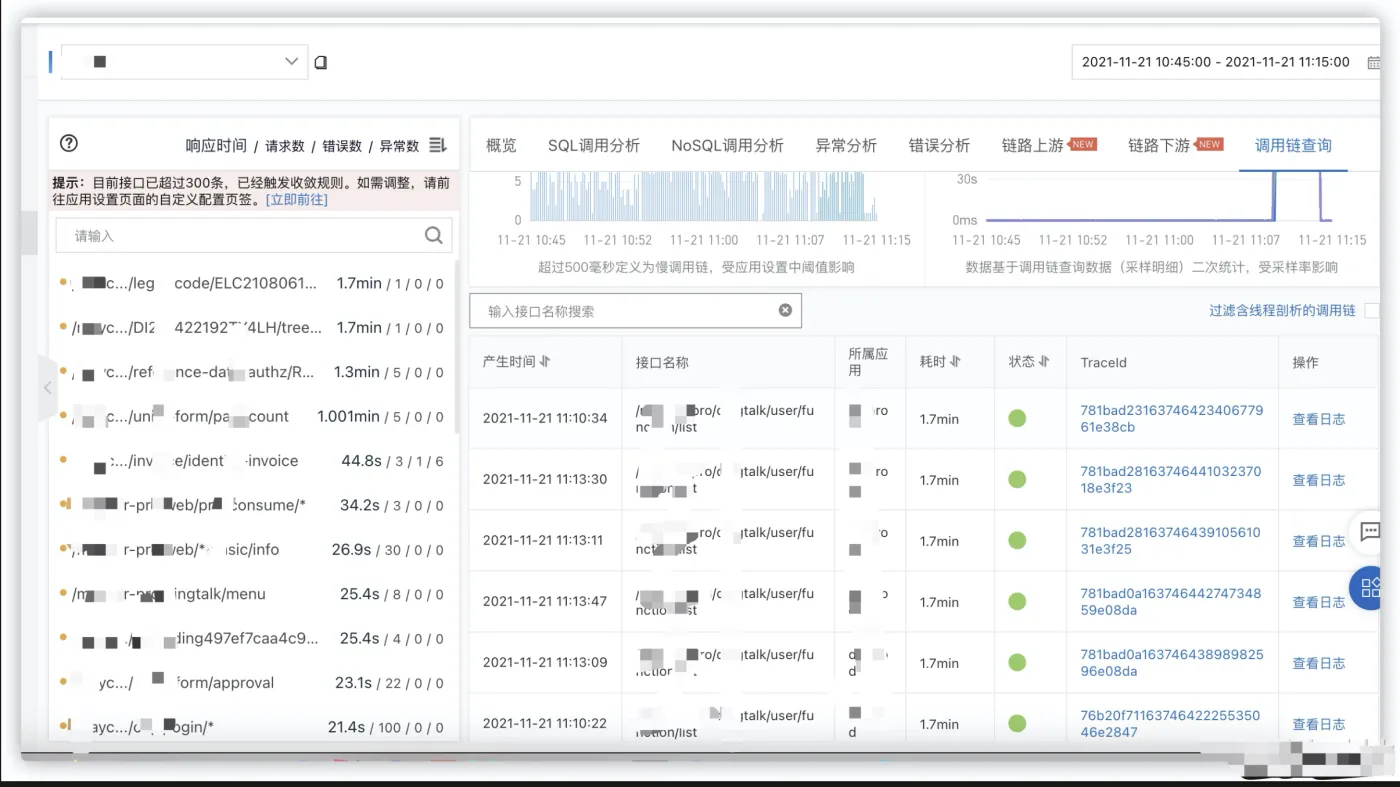Click the 输入接口名称搜索 search field

click(635, 311)
